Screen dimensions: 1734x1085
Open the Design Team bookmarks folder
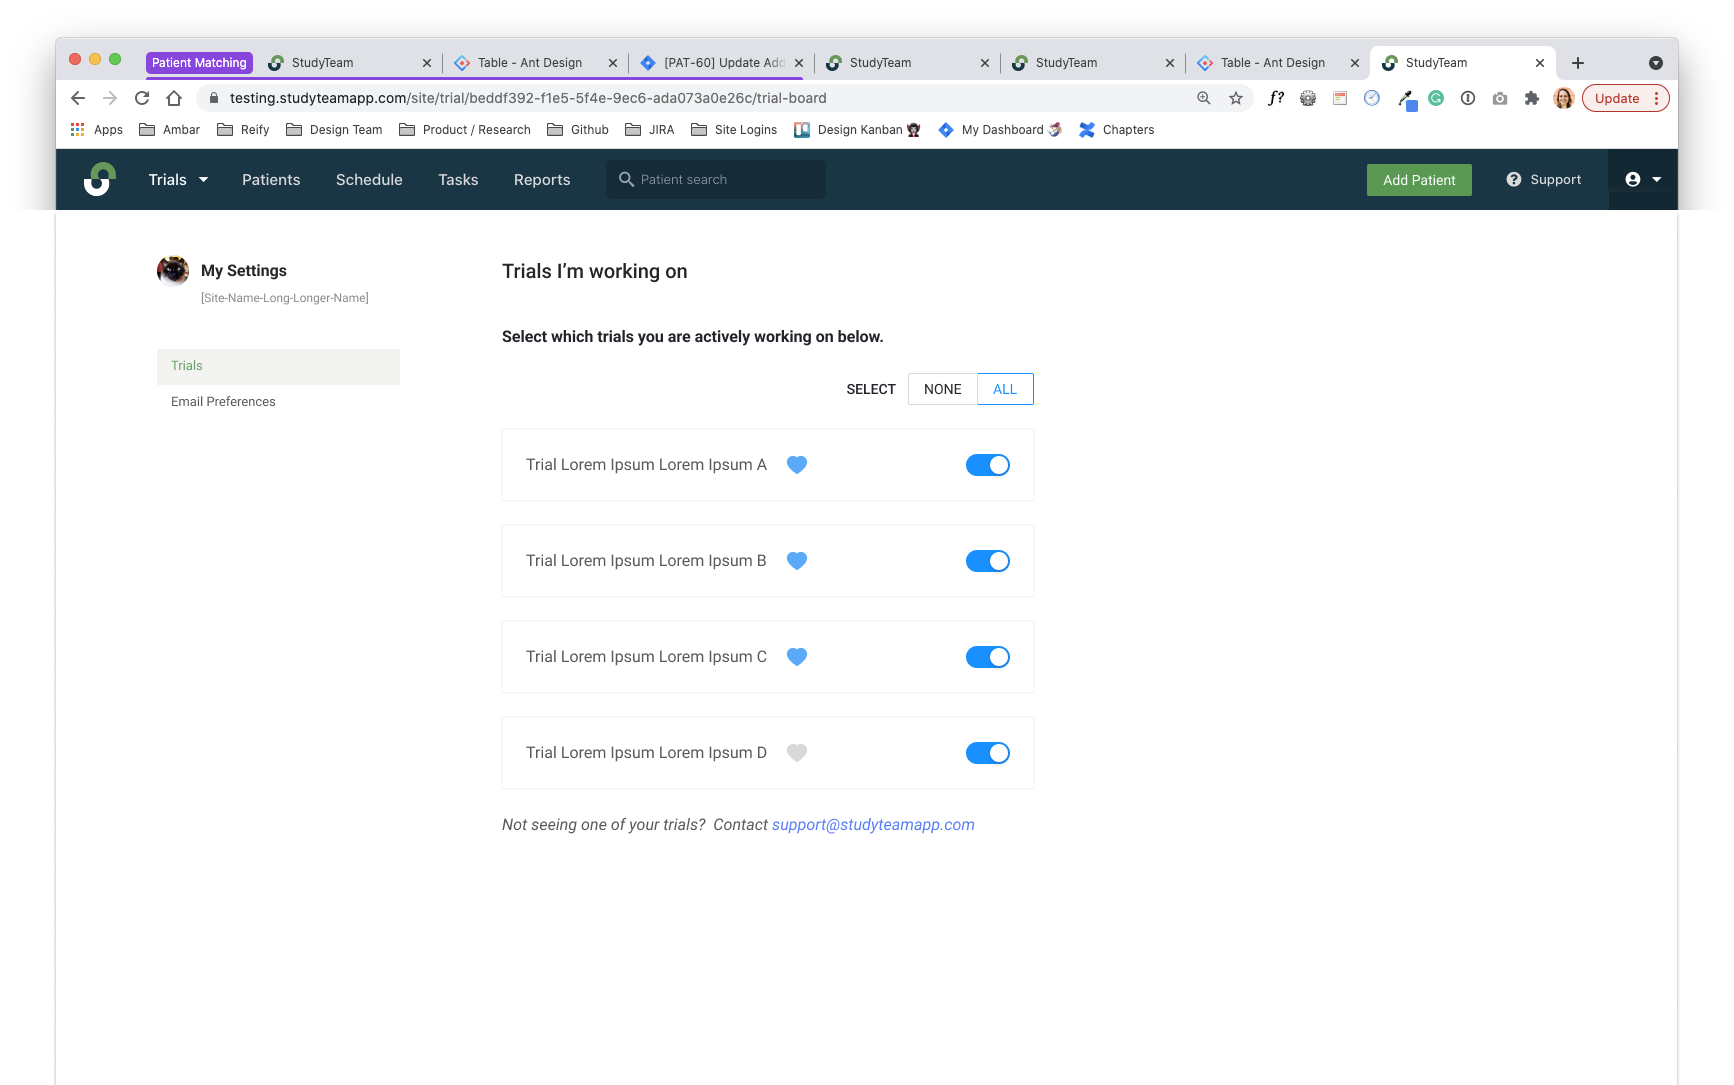pos(334,130)
